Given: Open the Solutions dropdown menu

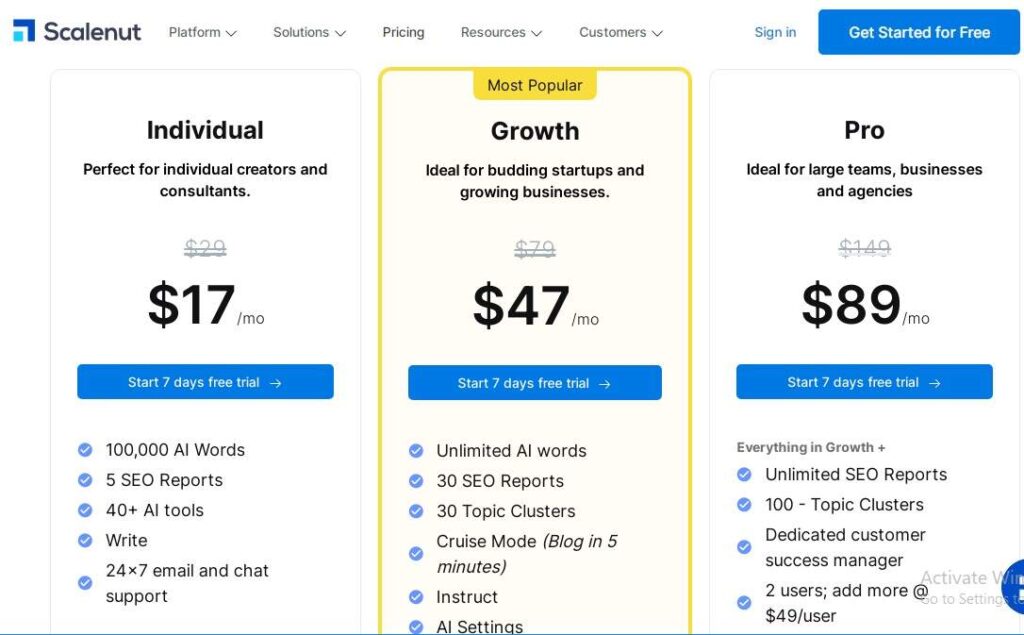Looking at the screenshot, I should coord(309,32).
